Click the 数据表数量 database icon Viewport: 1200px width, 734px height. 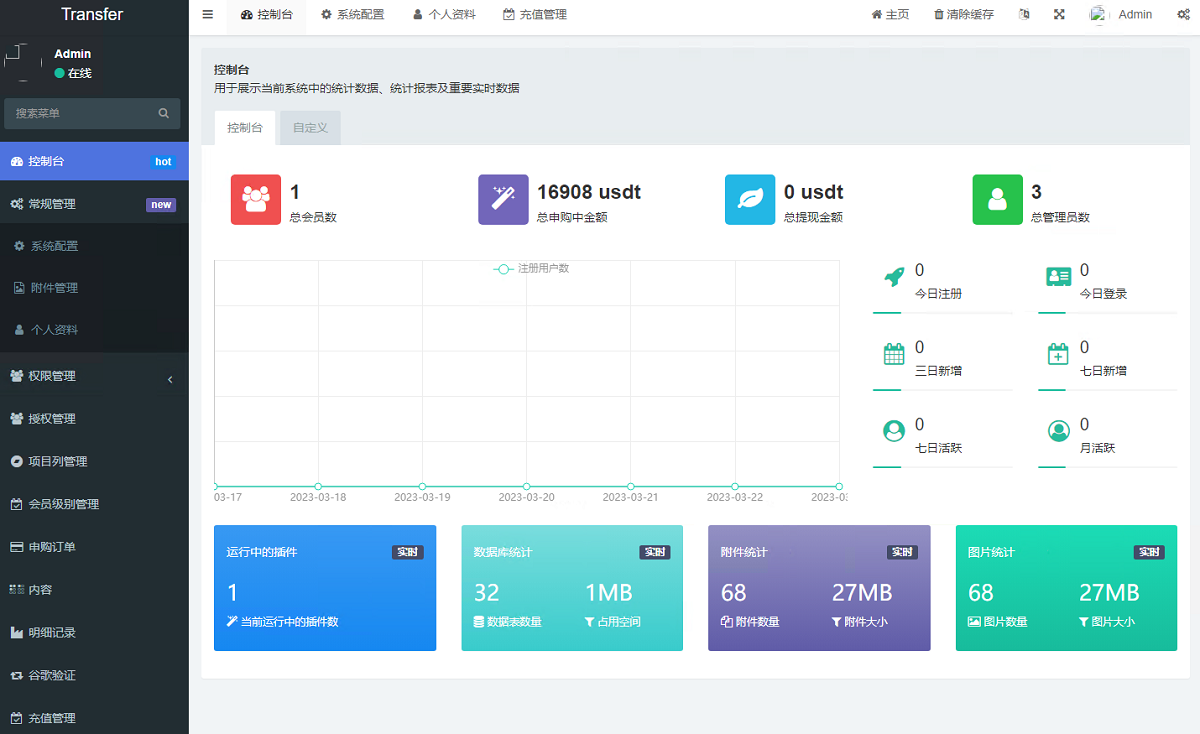point(479,622)
